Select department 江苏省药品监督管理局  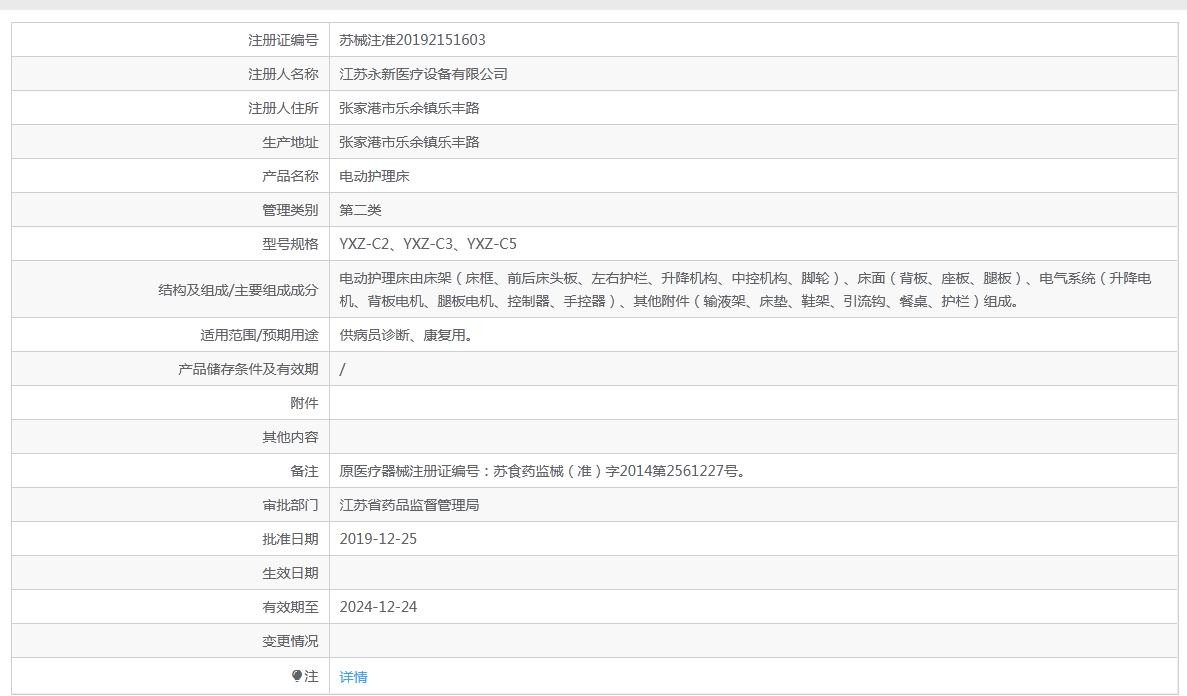click(x=410, y=505)
